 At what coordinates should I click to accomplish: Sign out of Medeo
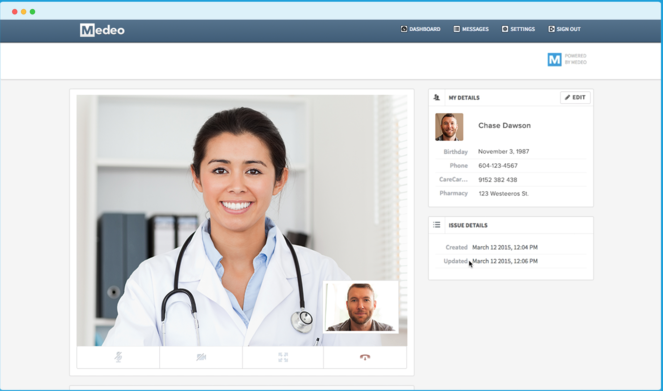564,29
